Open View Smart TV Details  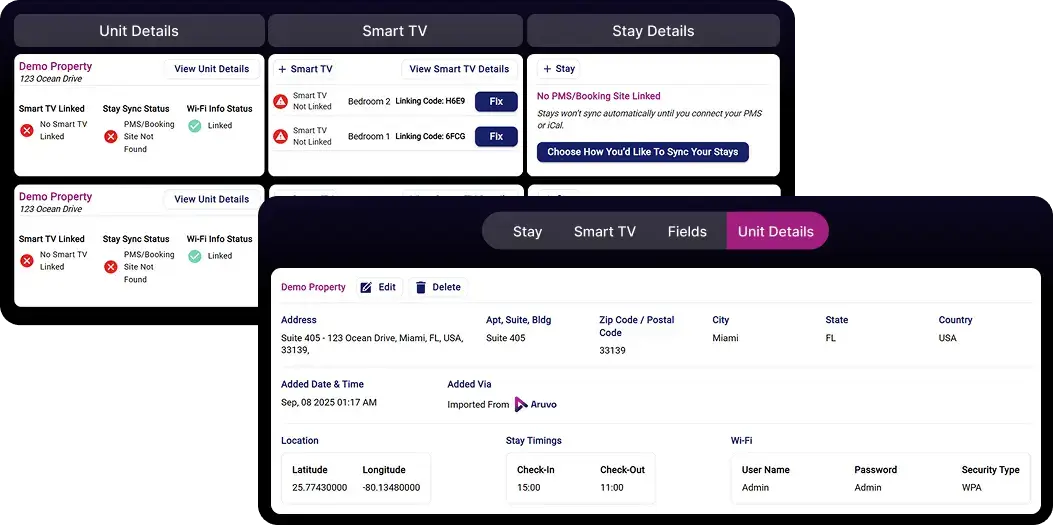459,69
